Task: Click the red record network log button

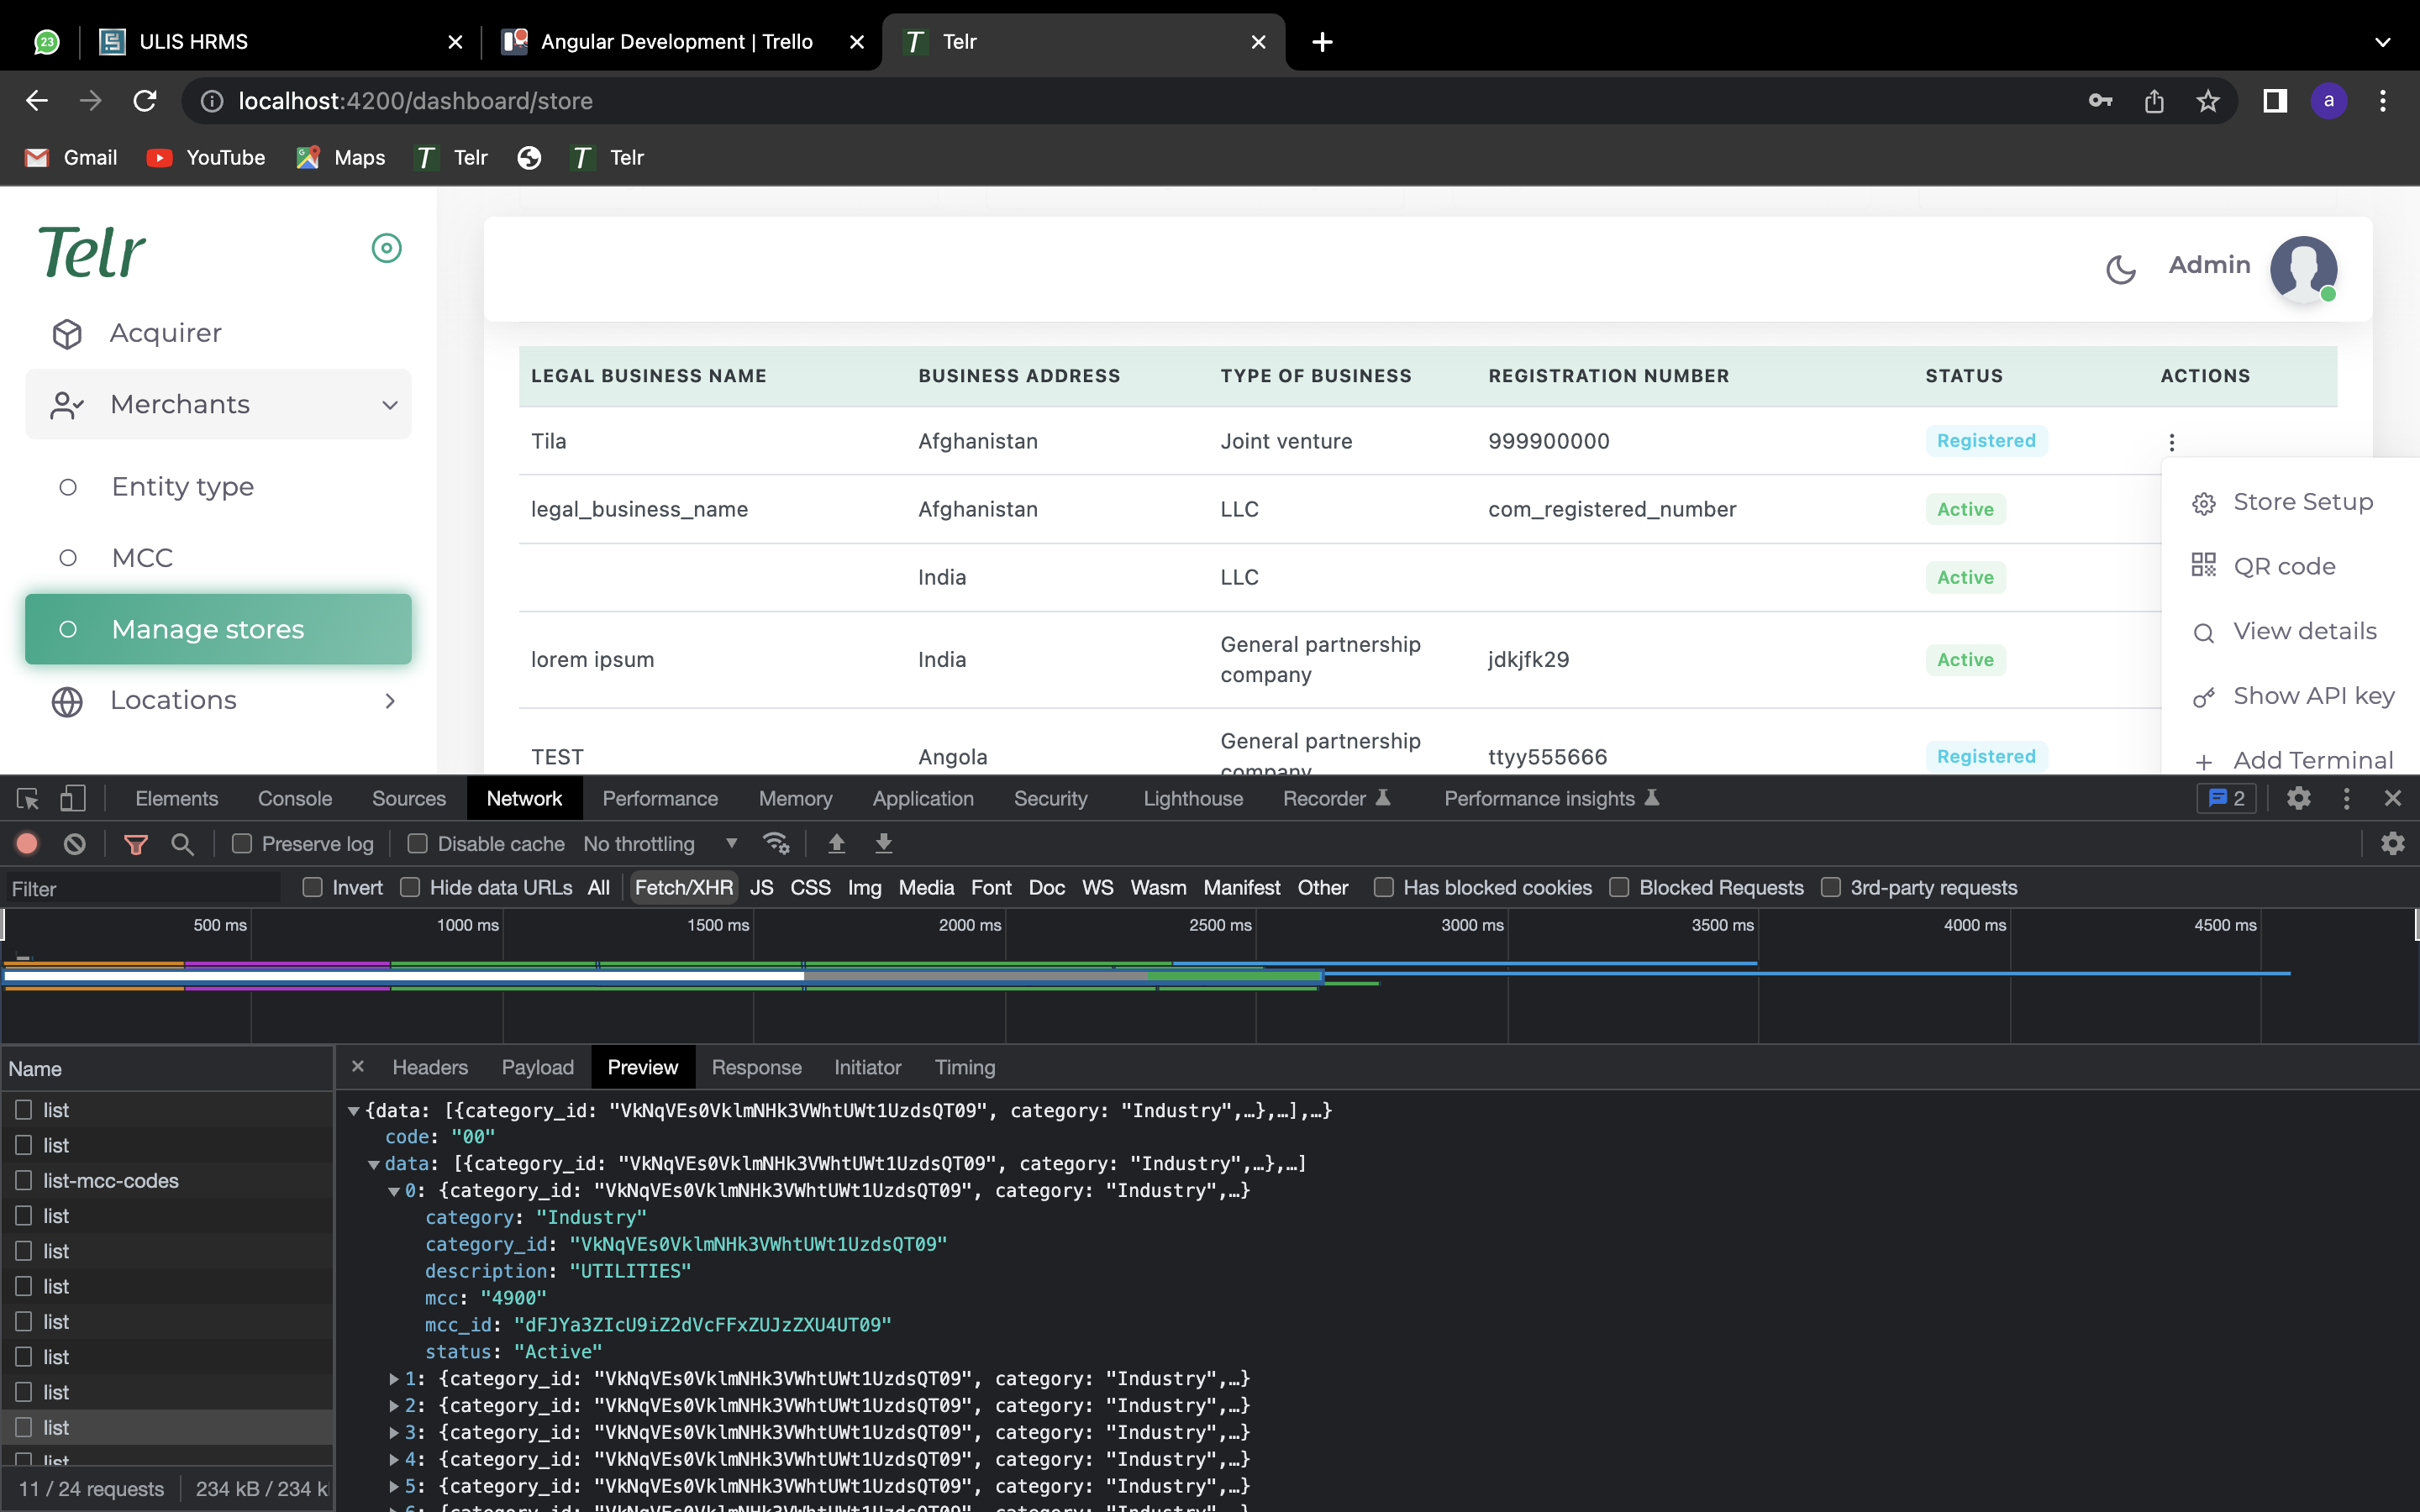Action: pyautogui.click(x=27, y=844)
